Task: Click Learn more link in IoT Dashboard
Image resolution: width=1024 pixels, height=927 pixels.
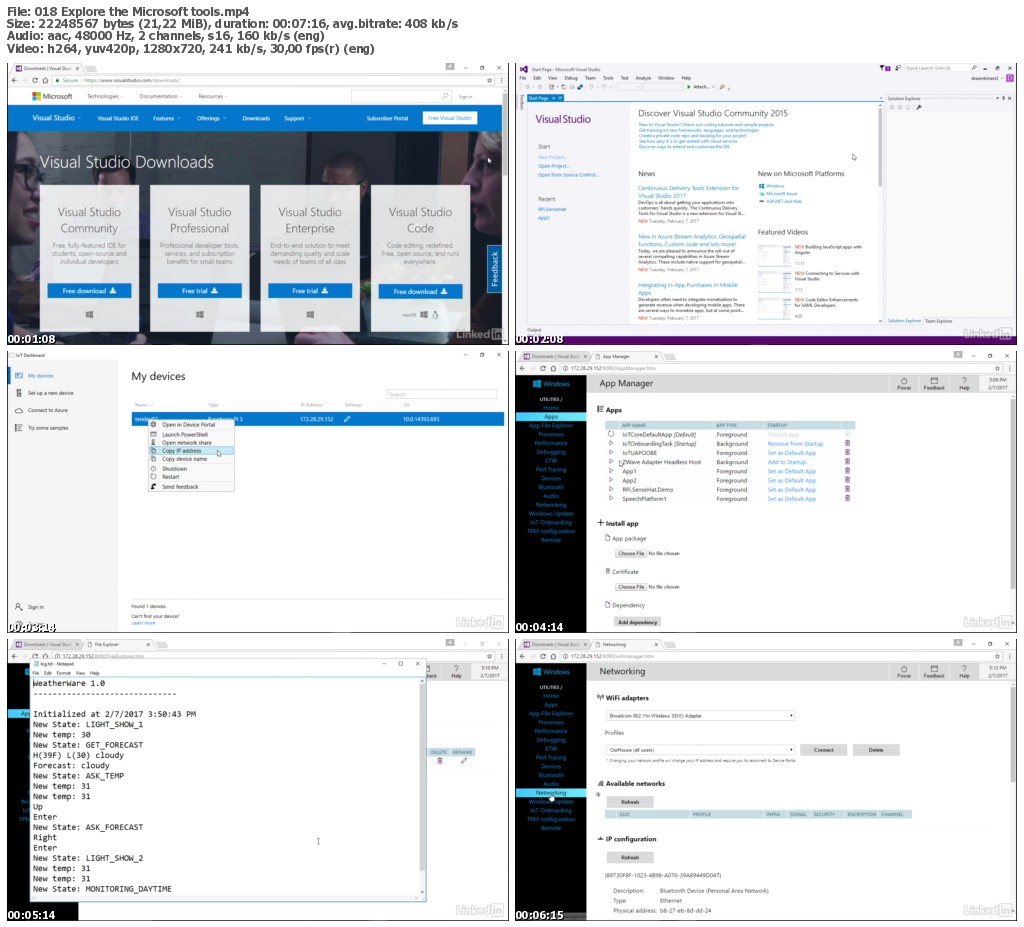Action: click(144, 623)
